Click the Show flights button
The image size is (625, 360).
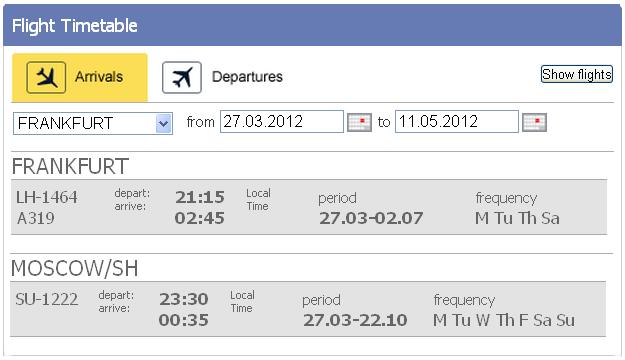(576, 74)
